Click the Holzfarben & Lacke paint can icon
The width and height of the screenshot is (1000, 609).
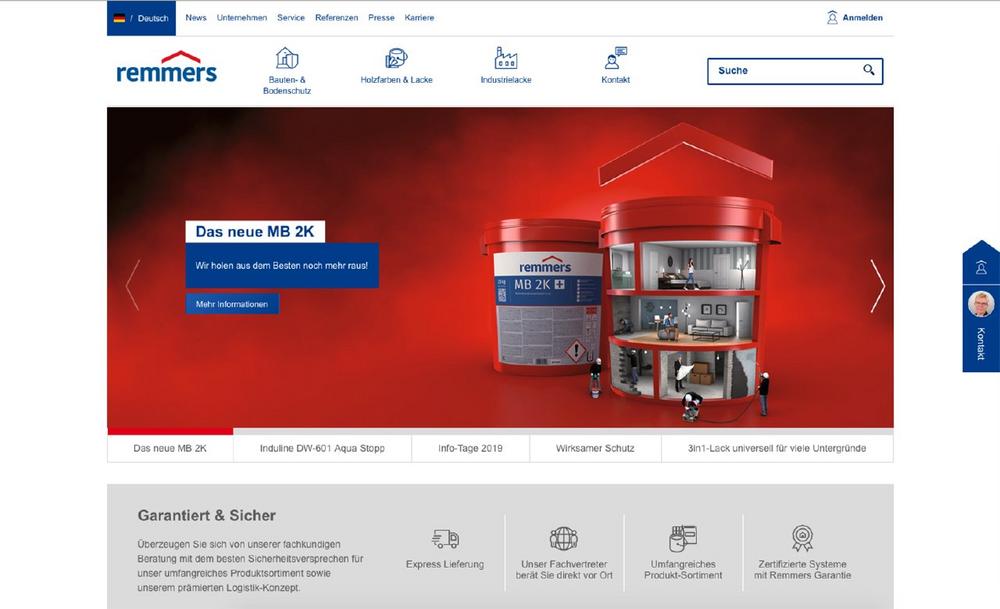[396, 58]
